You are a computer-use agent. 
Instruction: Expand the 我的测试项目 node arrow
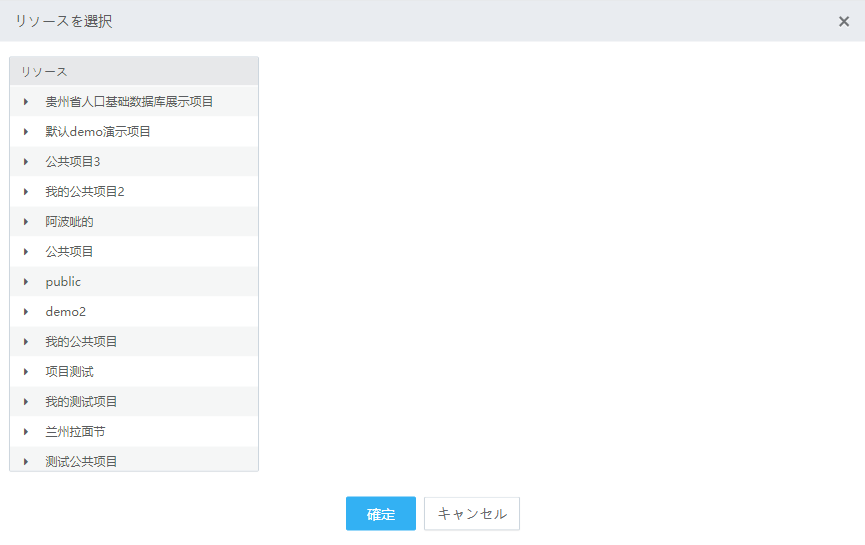[26, 402]
